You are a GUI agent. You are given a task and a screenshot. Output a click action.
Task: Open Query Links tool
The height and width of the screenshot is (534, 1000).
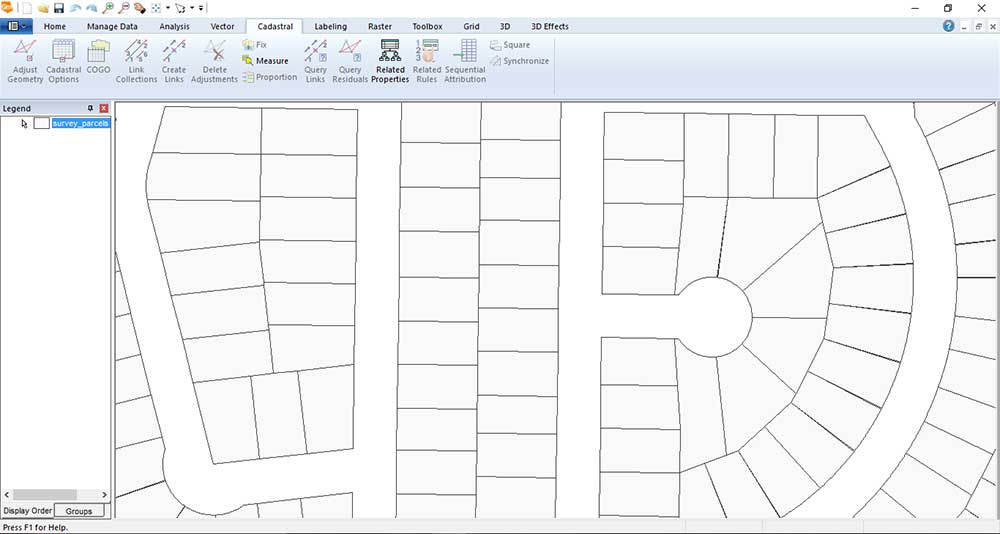coord(315,61)
